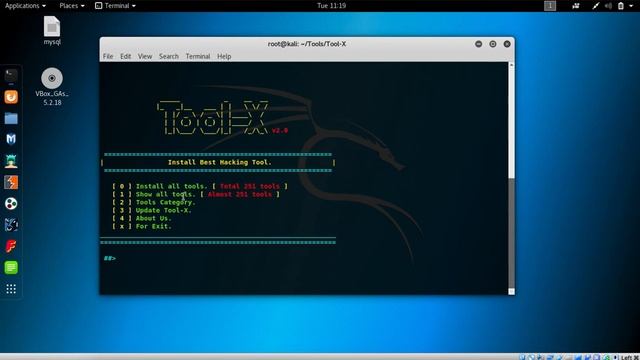640x360 pixels.
Task: Click the ##> terminal prompt
Action: point(109,258)
